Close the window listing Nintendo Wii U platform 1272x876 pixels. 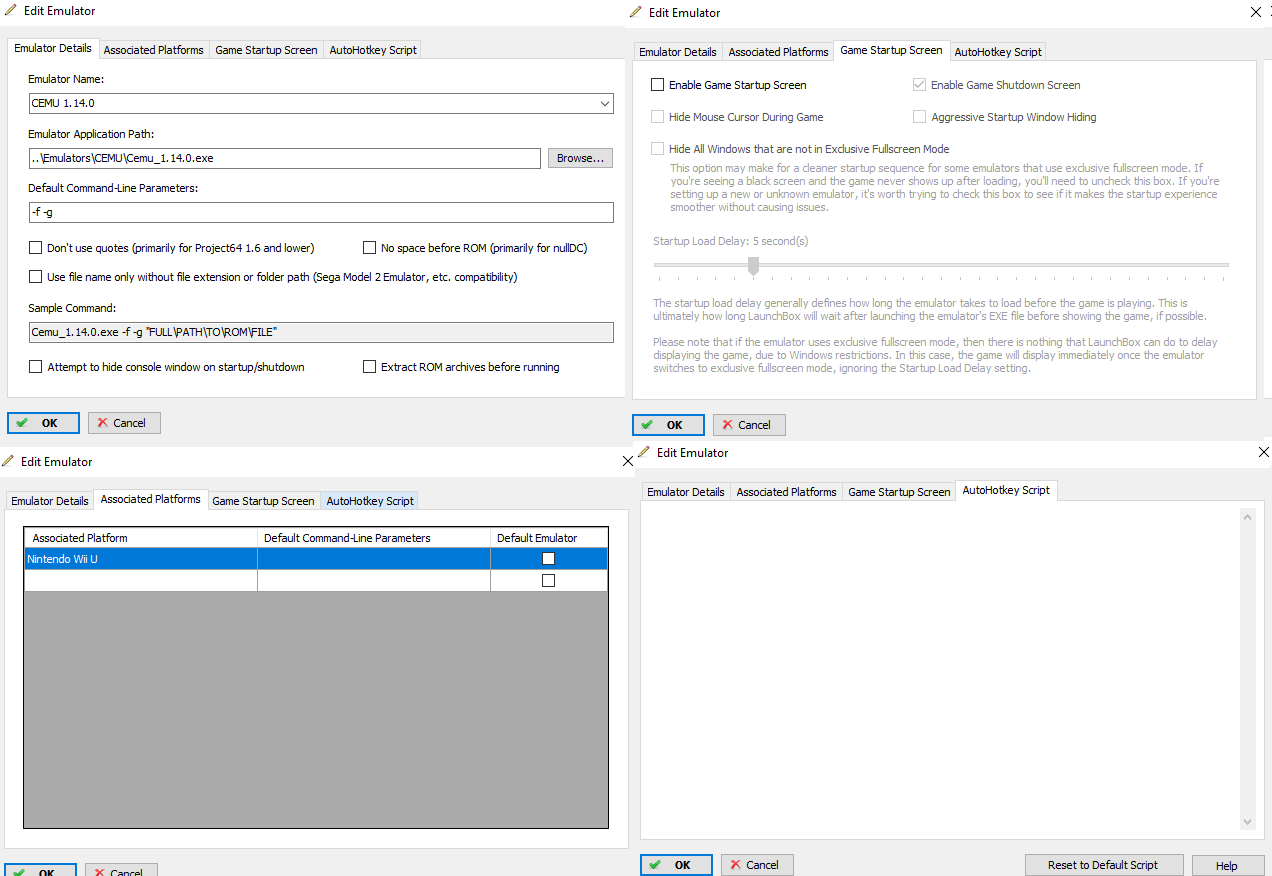pos(628,461)
